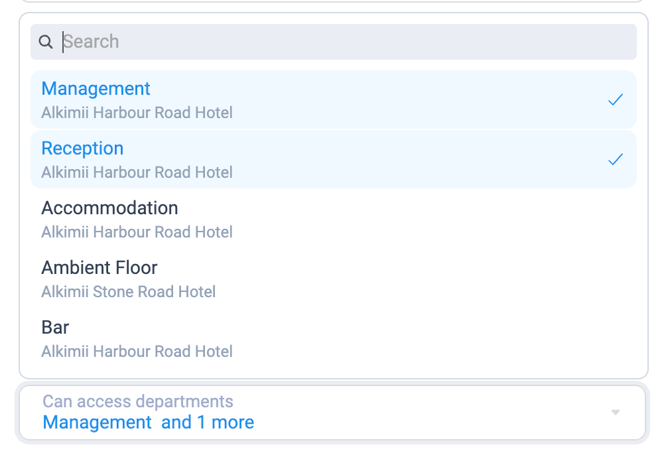Click 'Alkimii Harbour Road Hotel' under Bar
The width and height of the screenshot is (670, 463).
137,352
